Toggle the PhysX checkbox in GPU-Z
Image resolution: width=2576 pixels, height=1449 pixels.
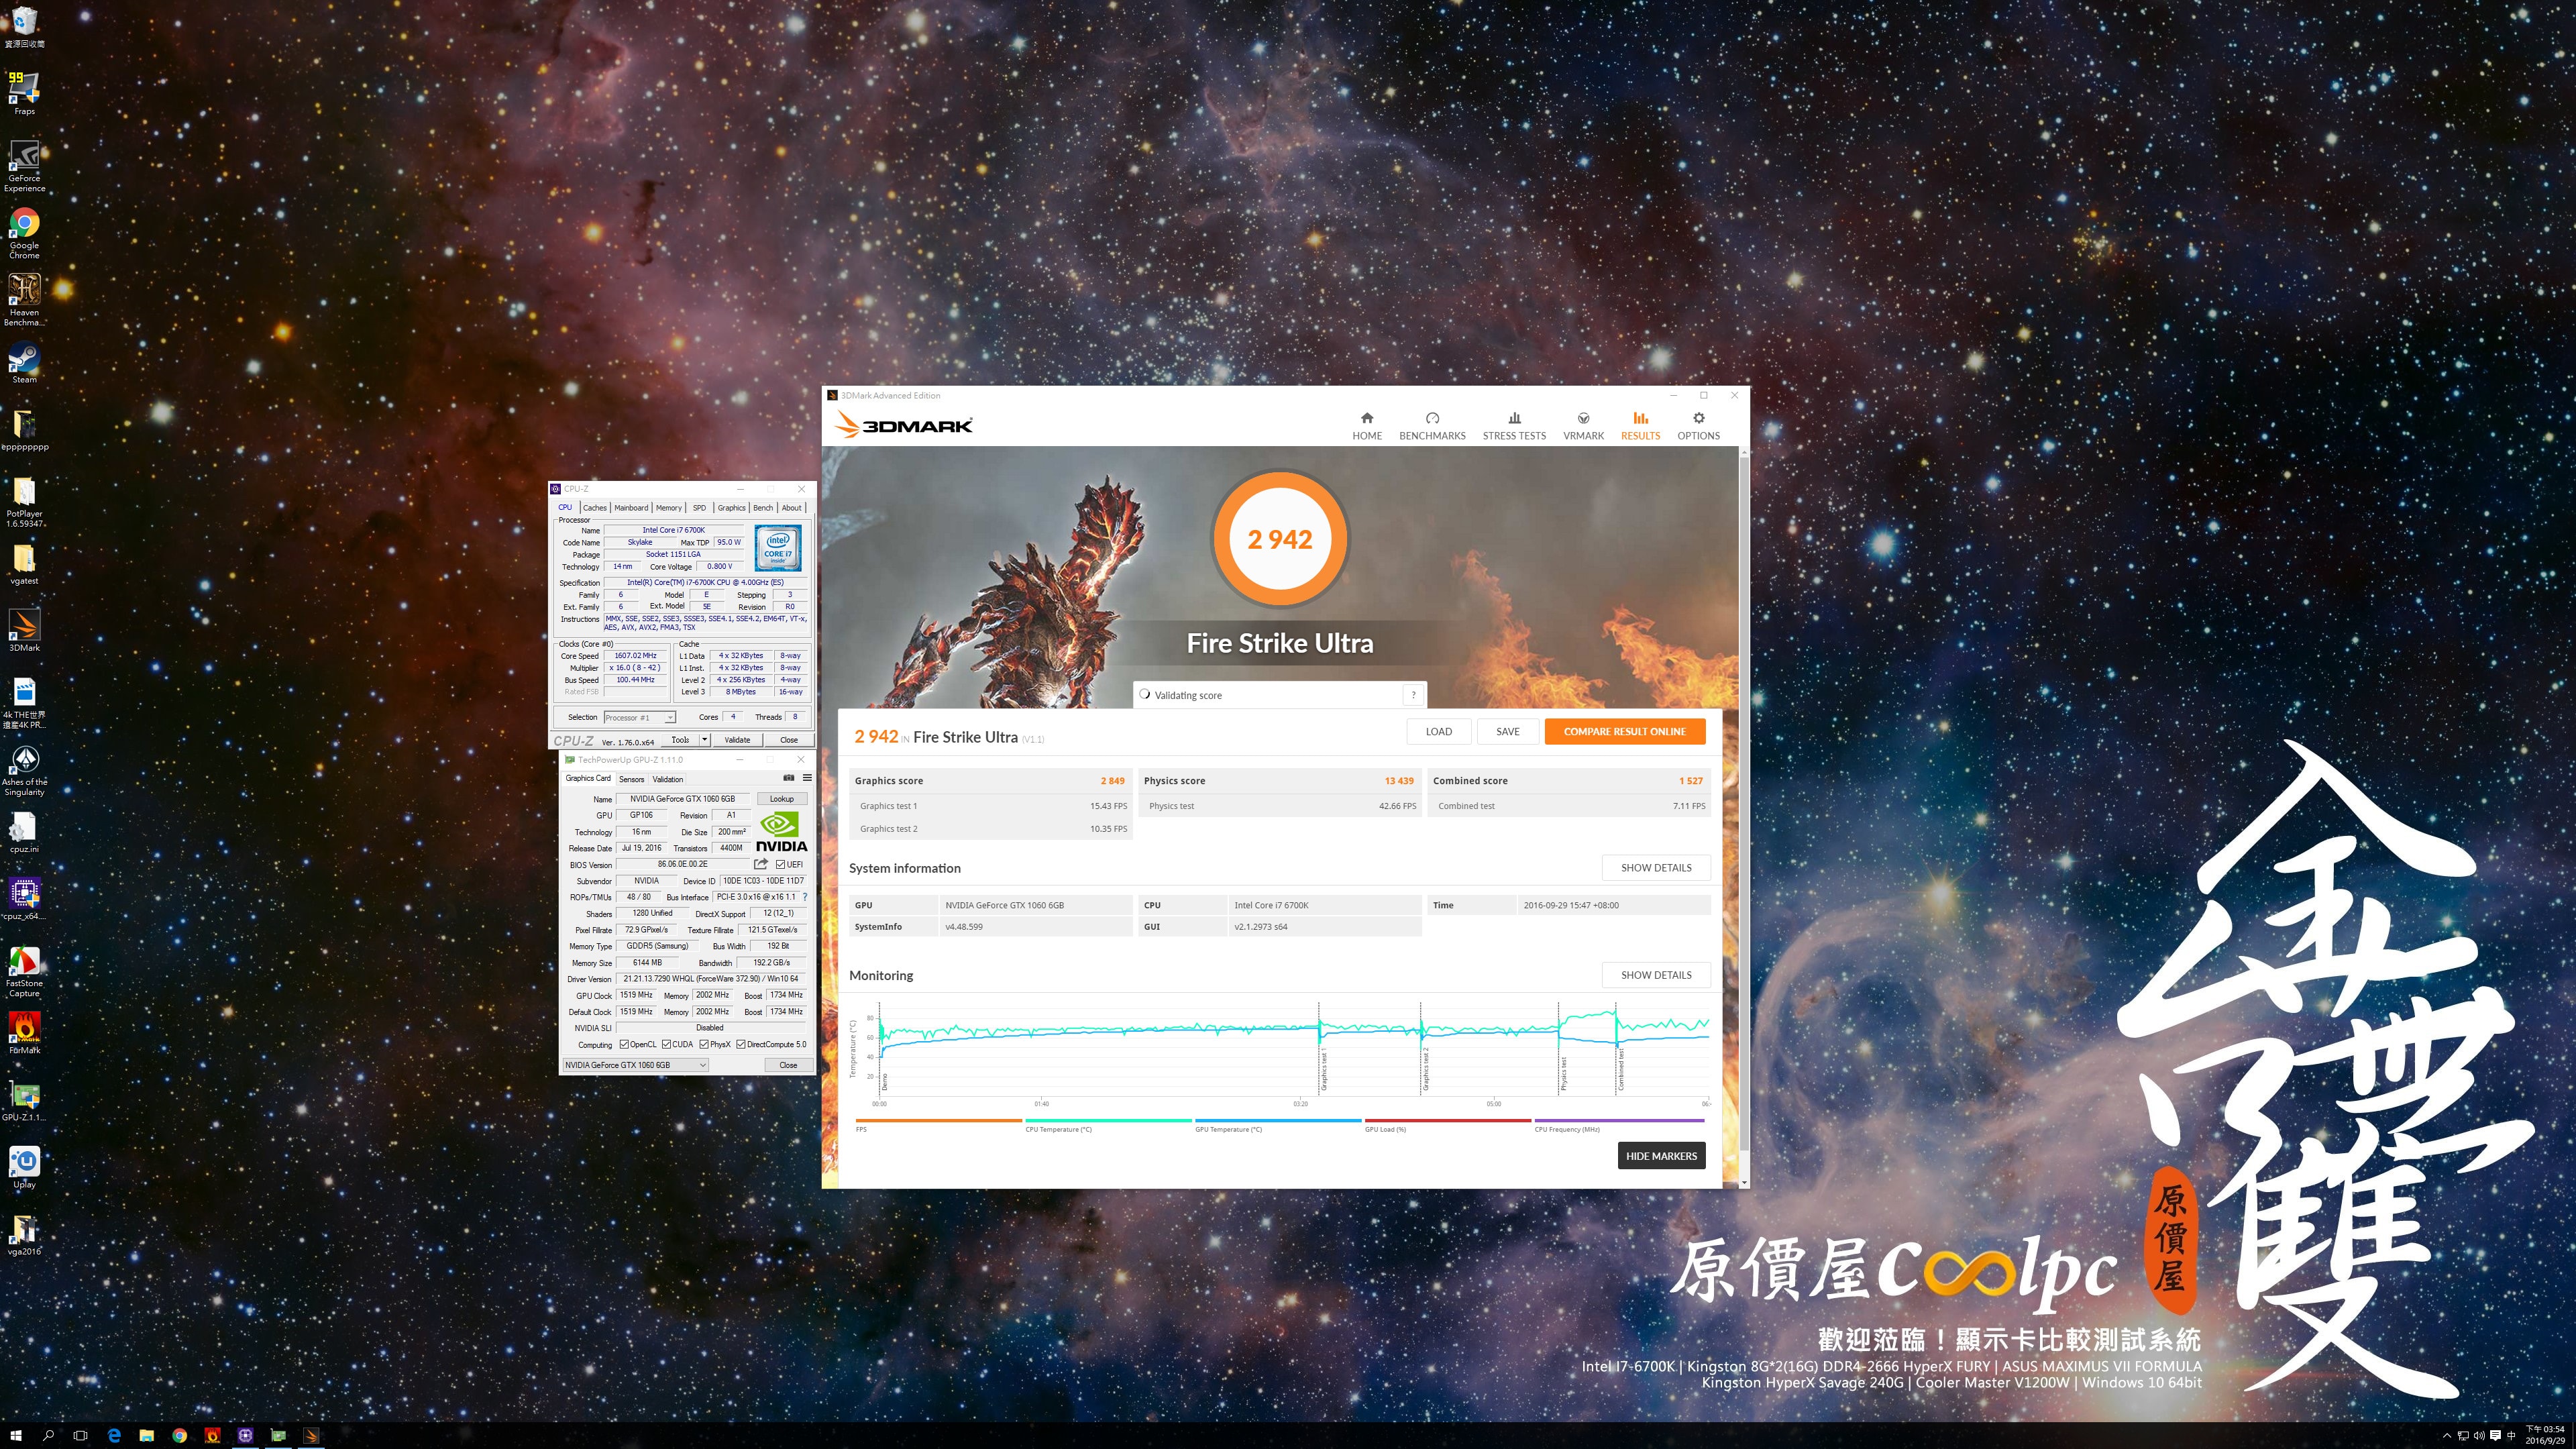click(704, 1044)
